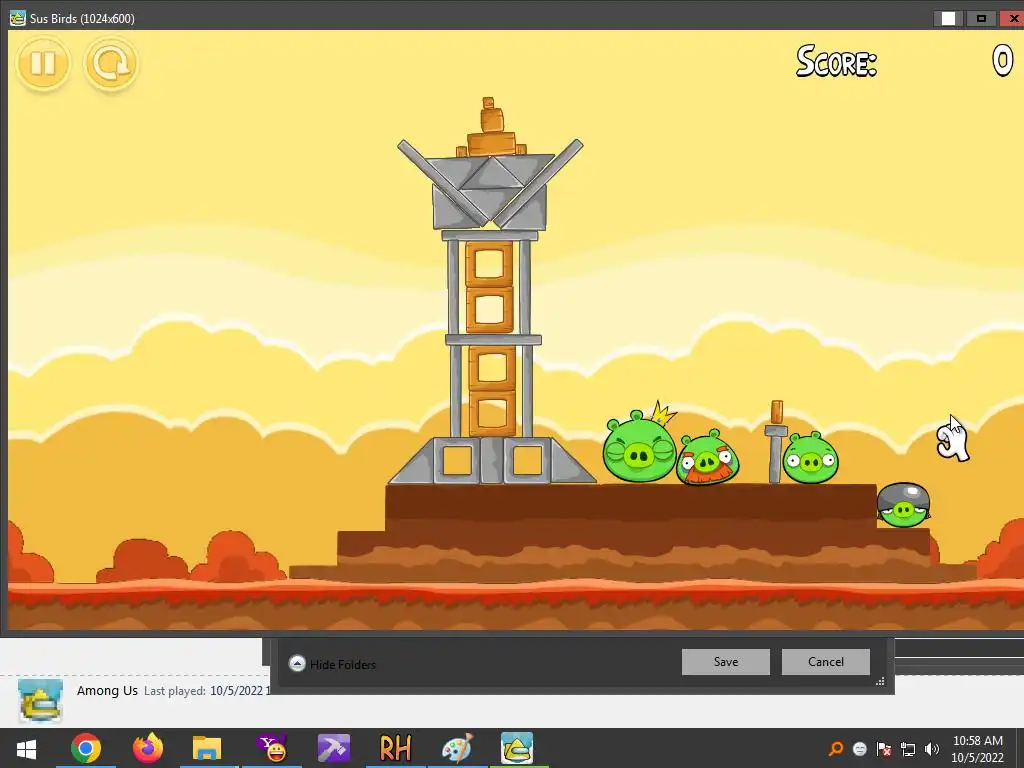The height and width of the screenshot is (768, 1024).
Task: Switch to the Sus Birds app taskbar icon
Action: (517, 748)
